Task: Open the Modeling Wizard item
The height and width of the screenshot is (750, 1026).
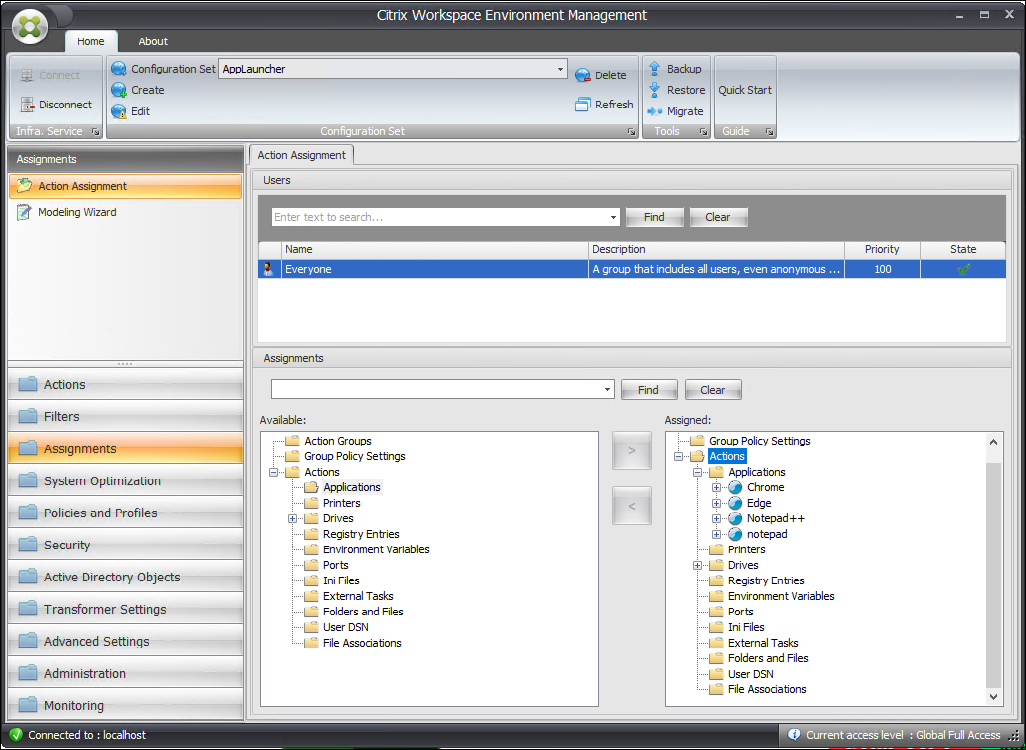Action: [77, 212]
